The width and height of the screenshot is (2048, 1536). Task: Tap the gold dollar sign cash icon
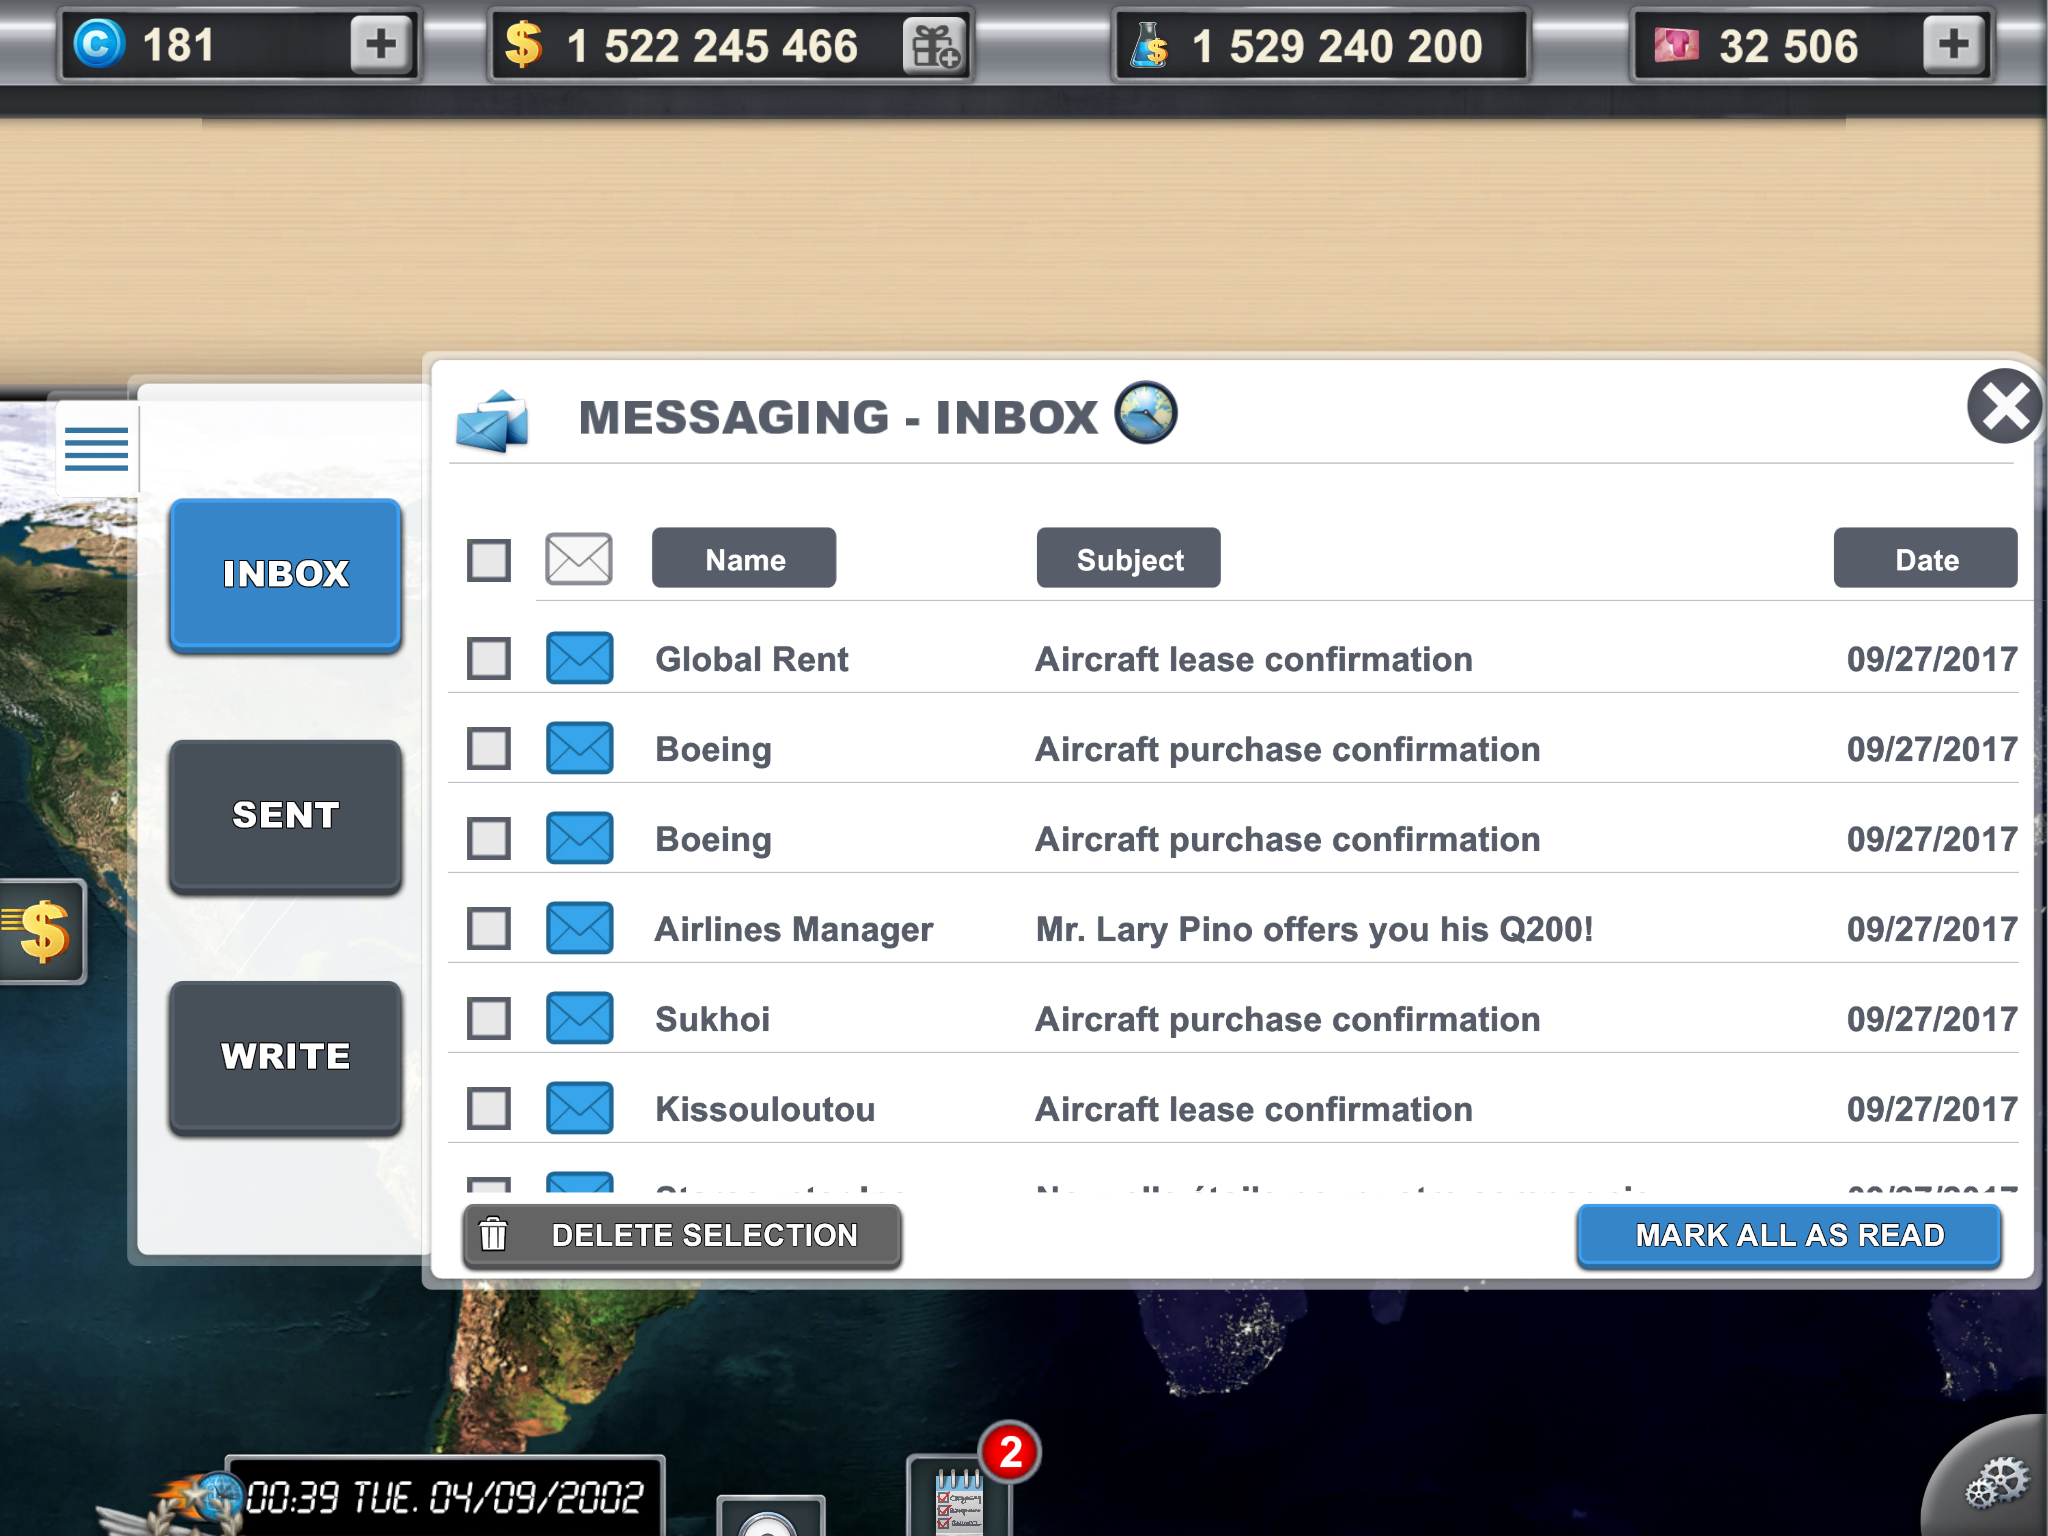(524, 45)
